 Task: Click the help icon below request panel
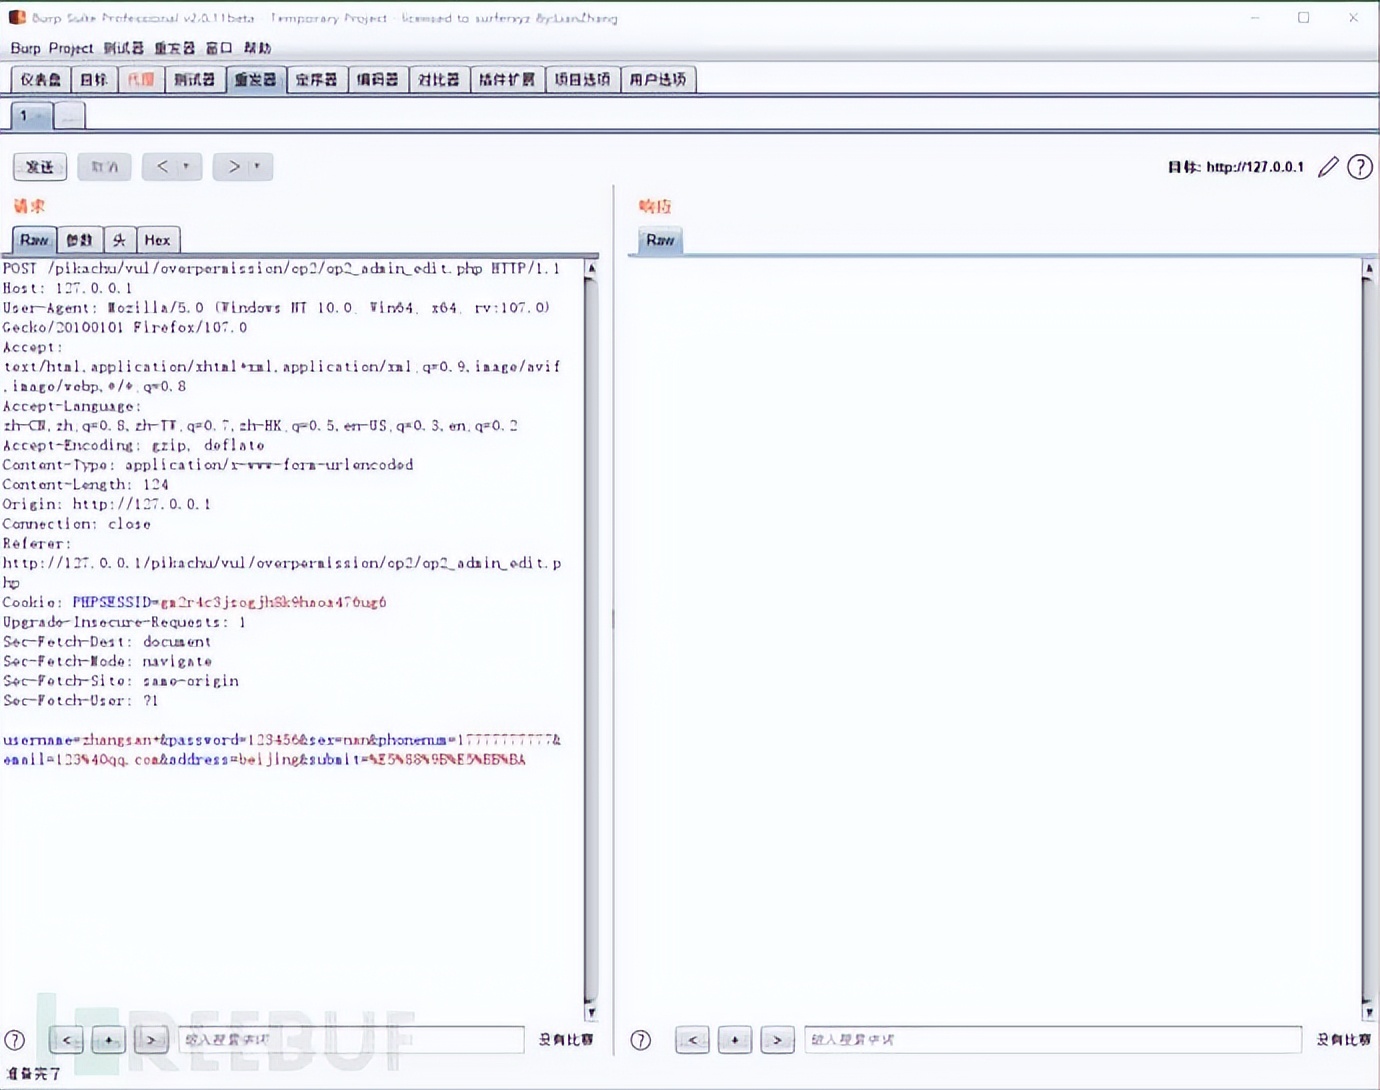tap(15, 1040)
